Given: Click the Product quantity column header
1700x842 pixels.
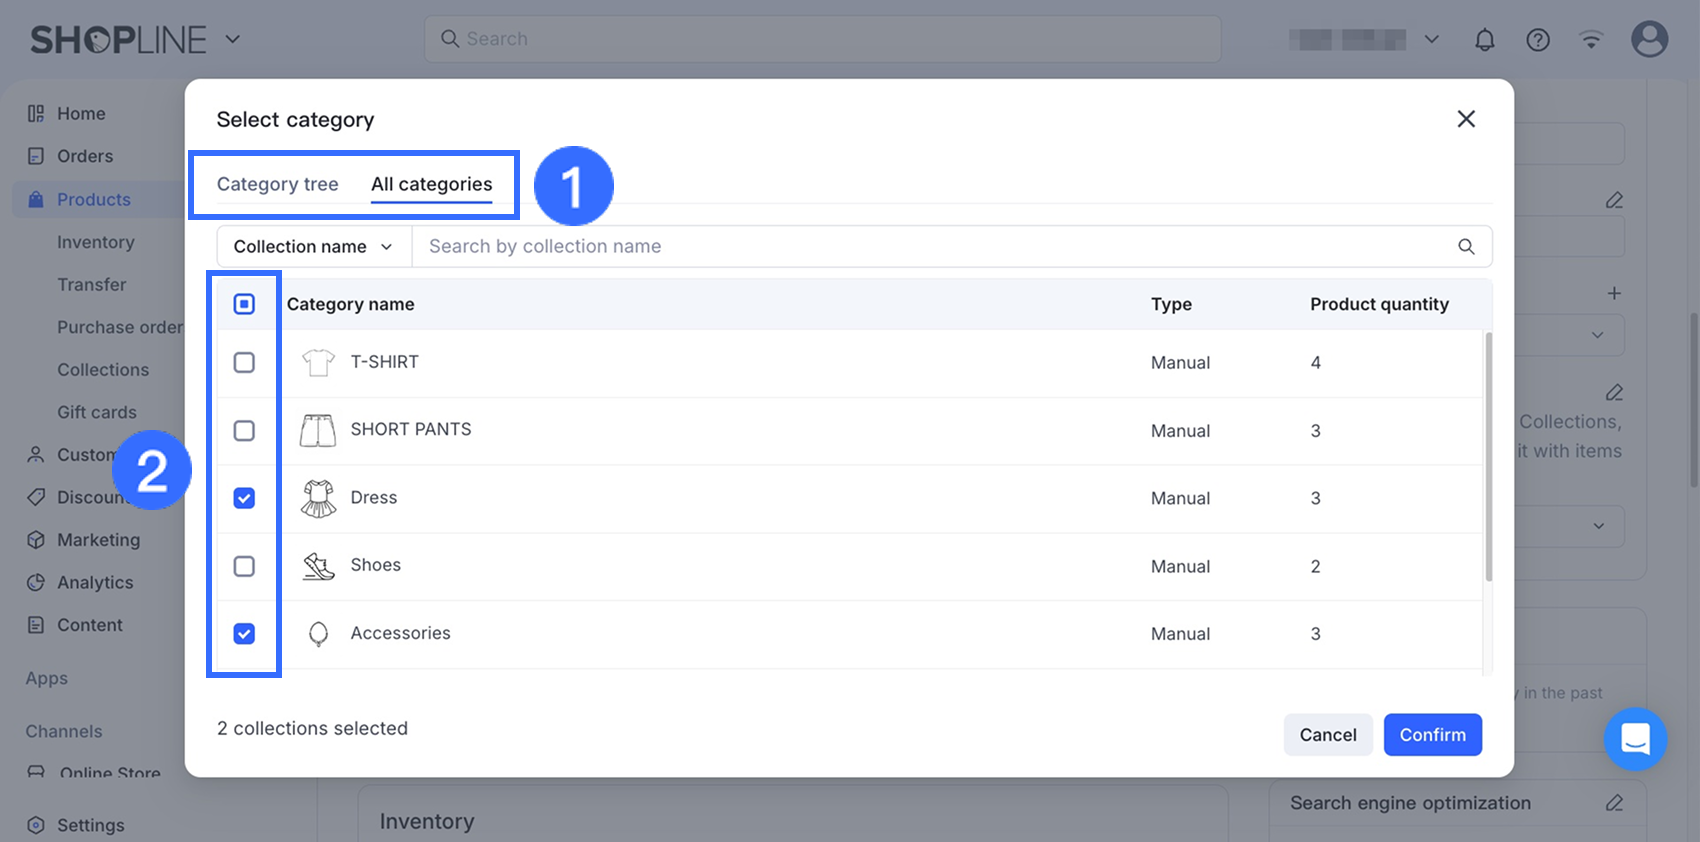Looking at the screenshot, I should [x=1380, y=304].
